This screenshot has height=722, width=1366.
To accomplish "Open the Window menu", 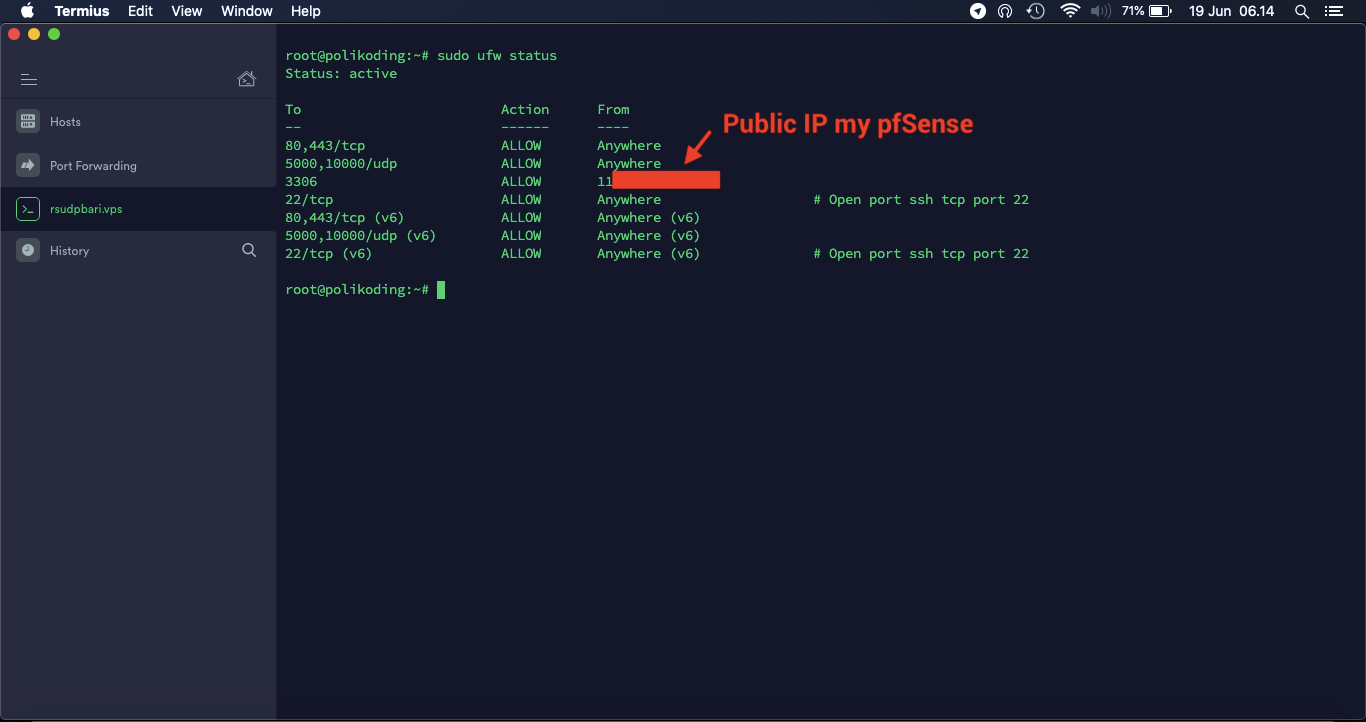I will pos(247,11).
